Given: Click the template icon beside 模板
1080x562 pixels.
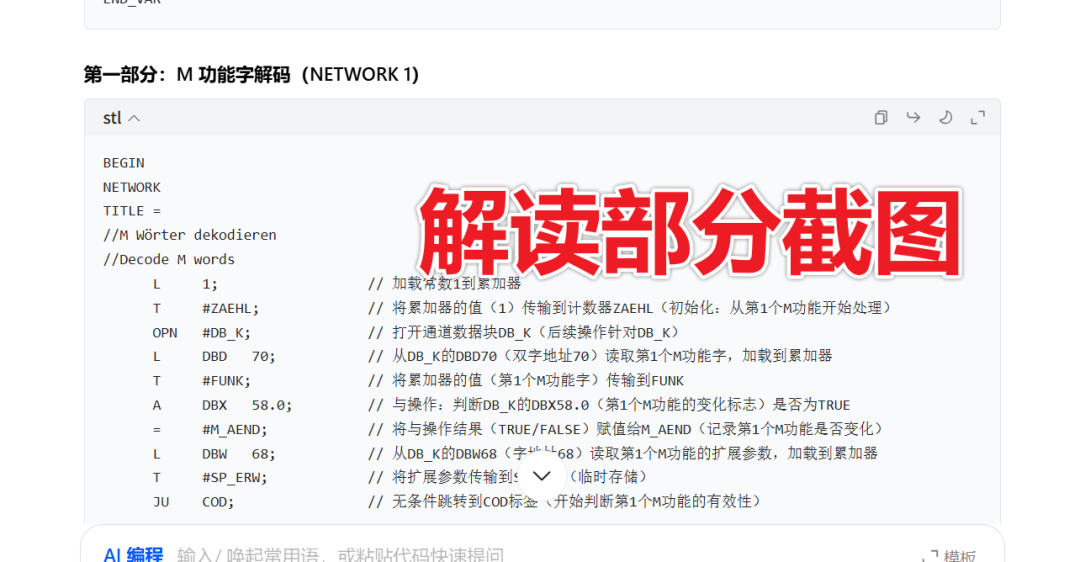Looking at the screenshot, I should pyautogui.click(x=929, y=556).
